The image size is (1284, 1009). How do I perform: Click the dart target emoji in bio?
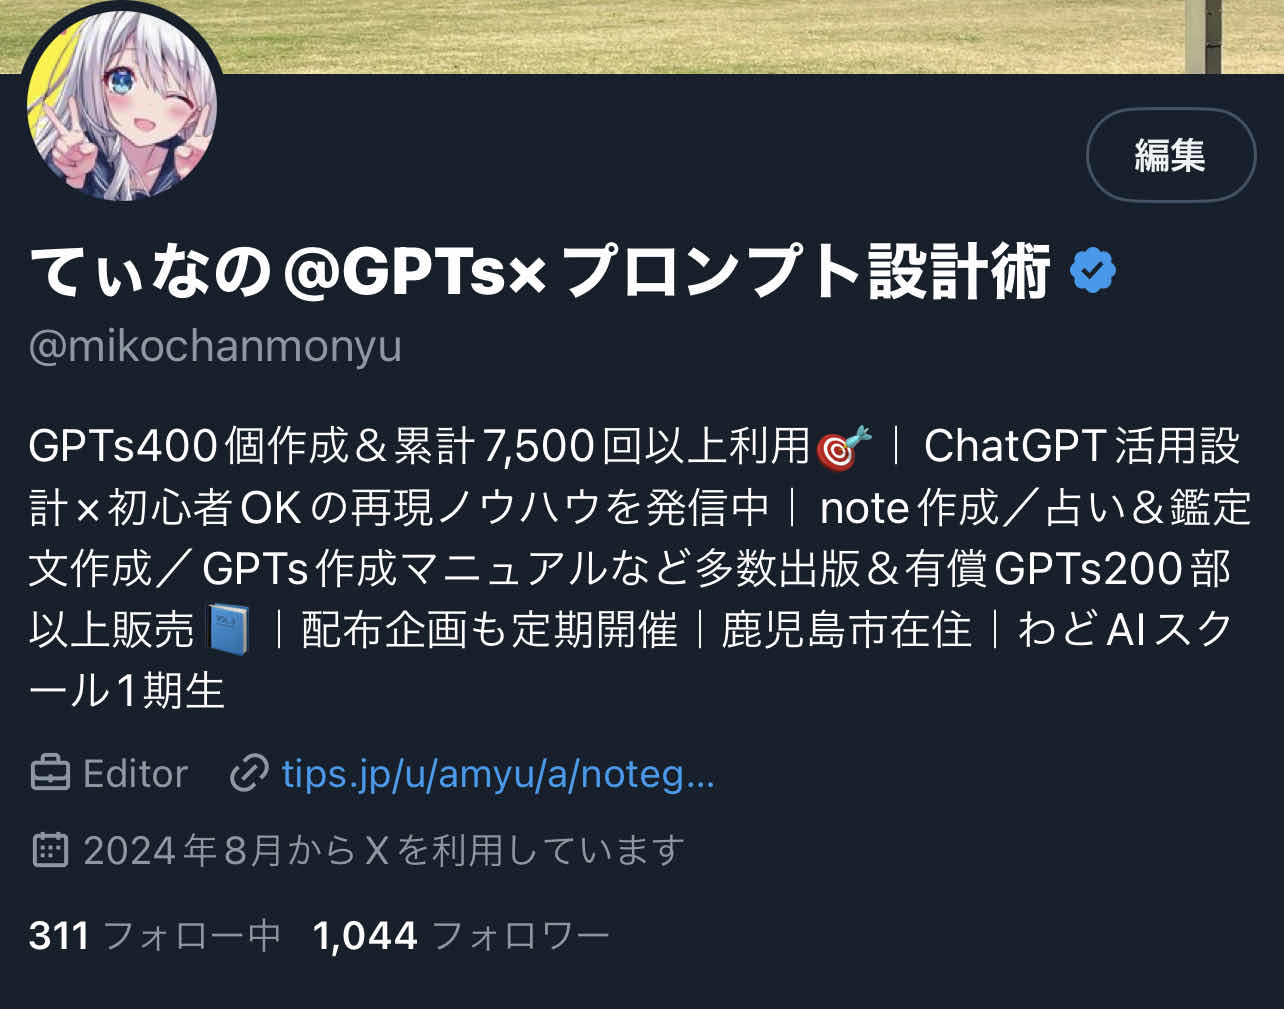pos(844,447)
